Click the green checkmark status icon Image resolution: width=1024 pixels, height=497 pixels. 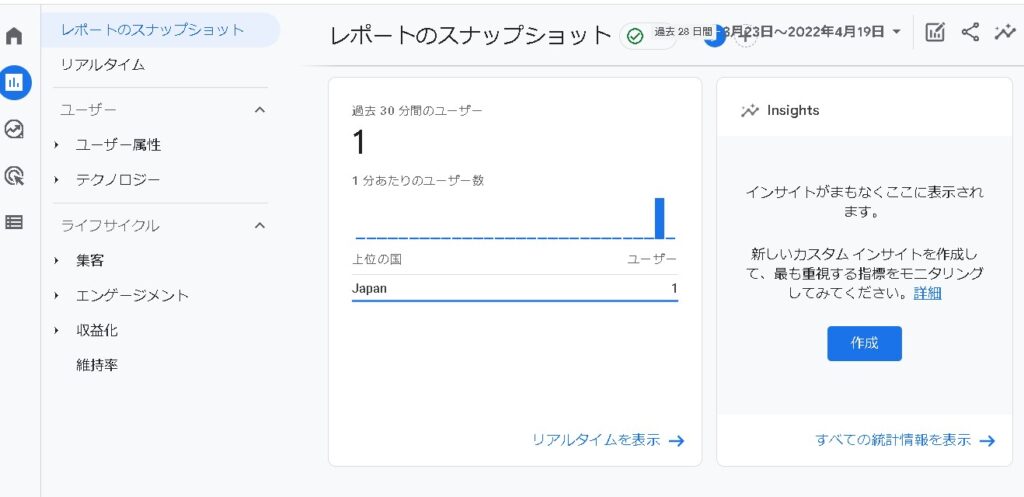(635, 36)
